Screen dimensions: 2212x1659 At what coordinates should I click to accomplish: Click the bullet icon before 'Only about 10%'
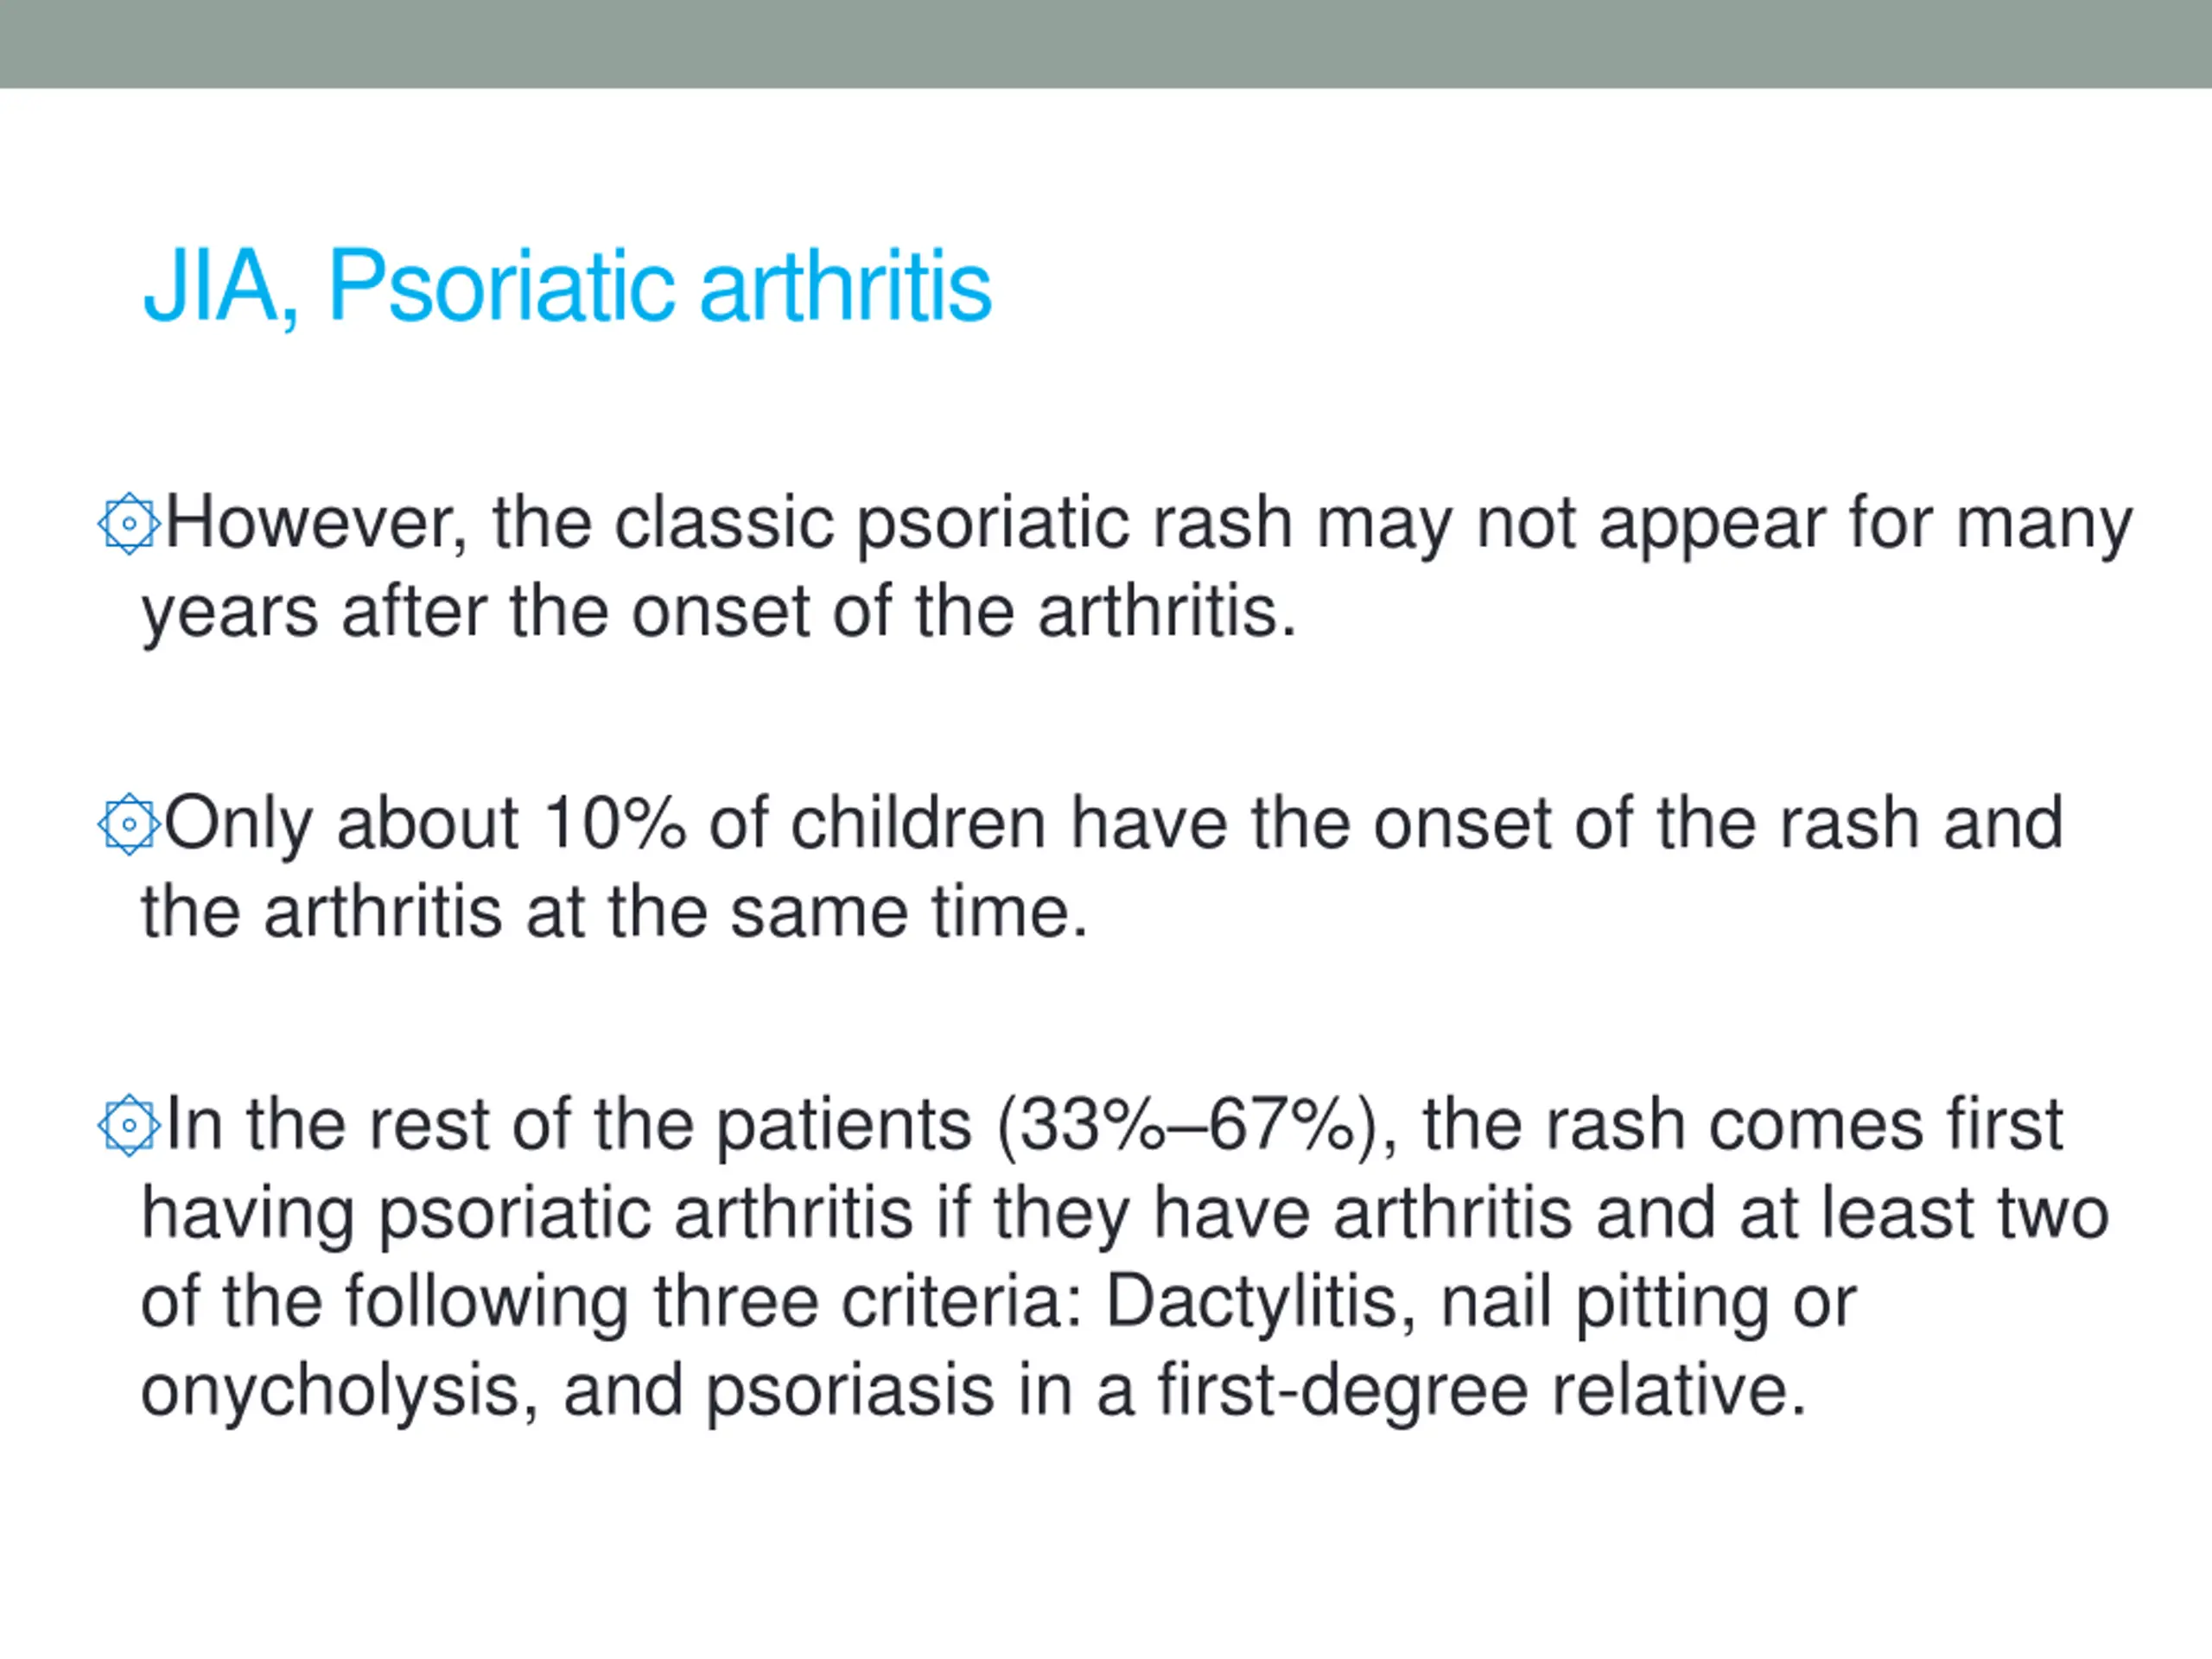click(x=129, y=824)
